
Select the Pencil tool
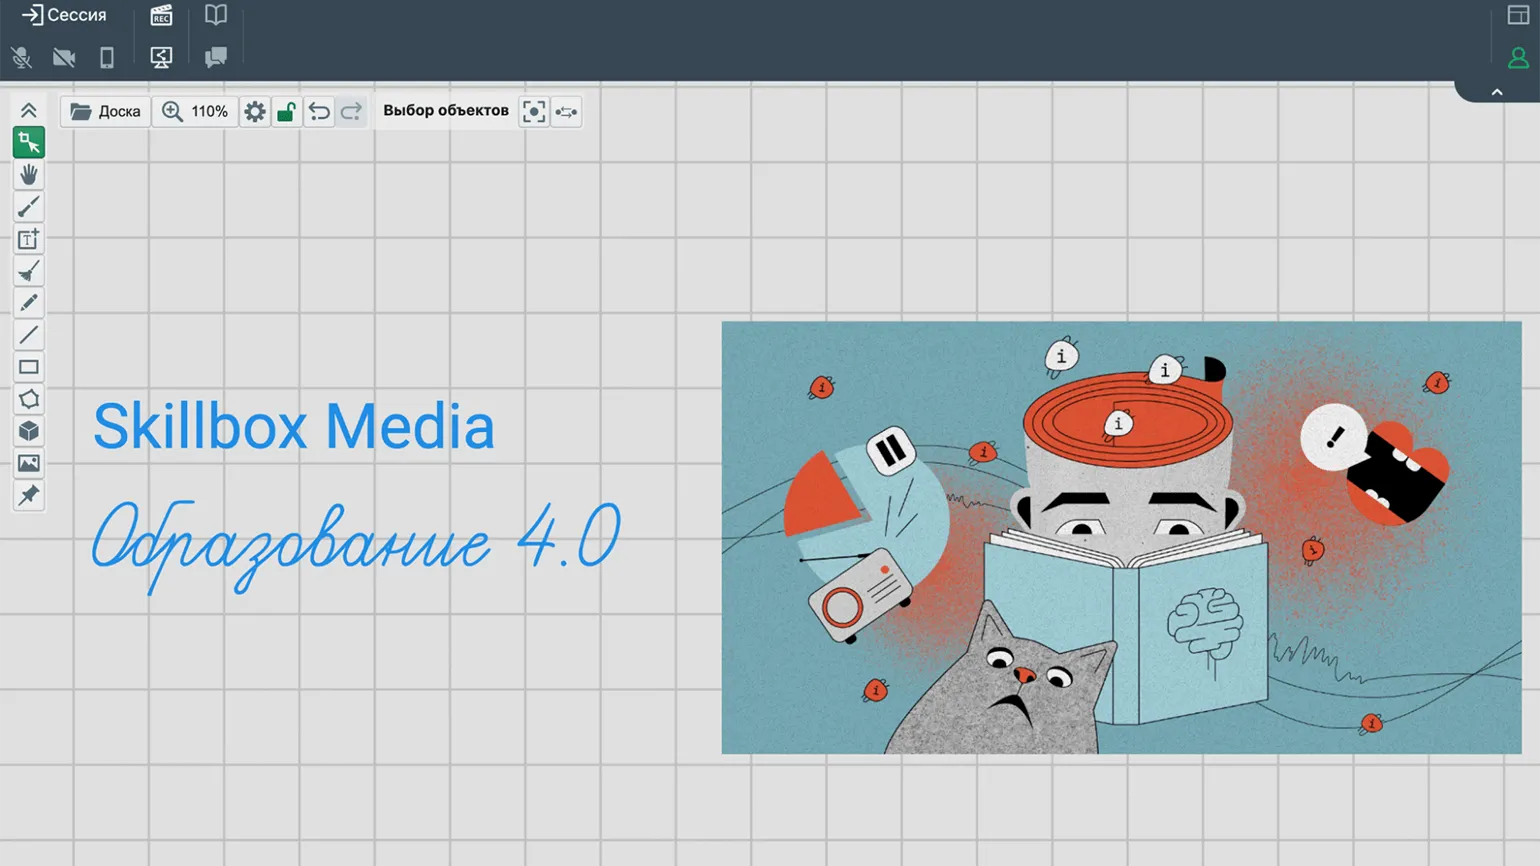tap(28, 303)
